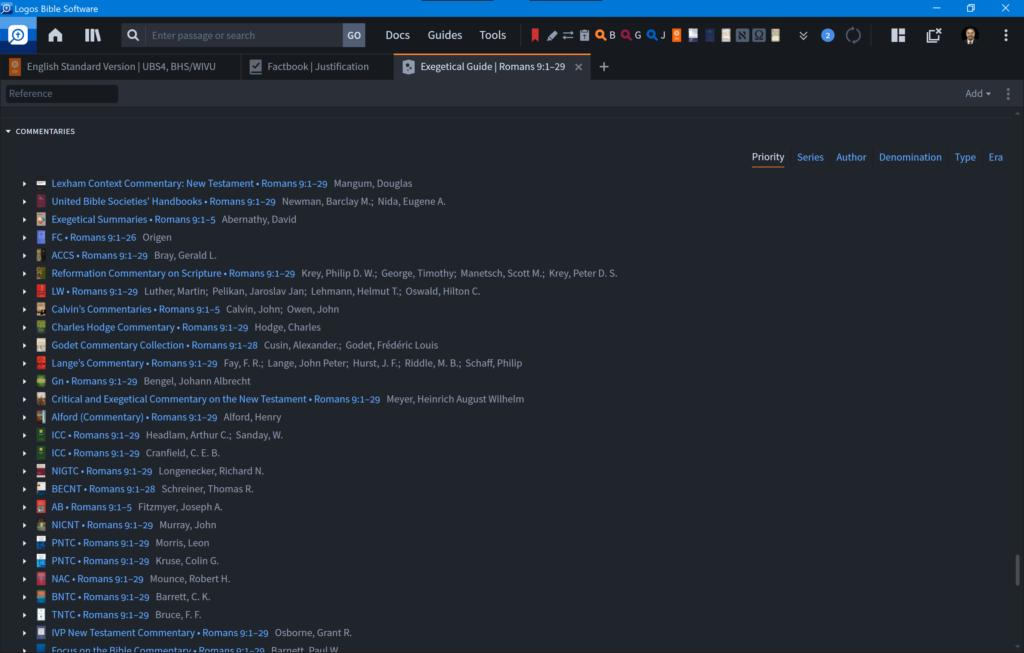Focus the passage or search box
Screen dimensions: 1024x653
point(244,35)
